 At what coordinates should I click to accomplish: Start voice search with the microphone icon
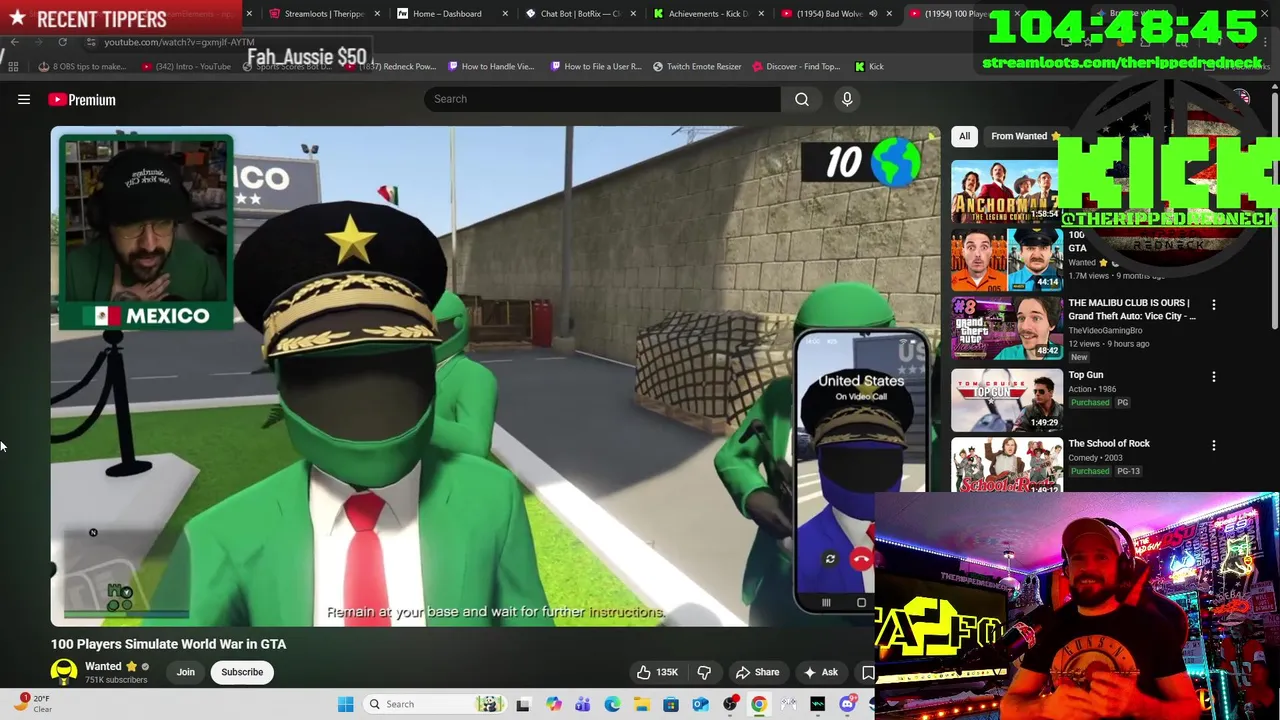[847, 99]
